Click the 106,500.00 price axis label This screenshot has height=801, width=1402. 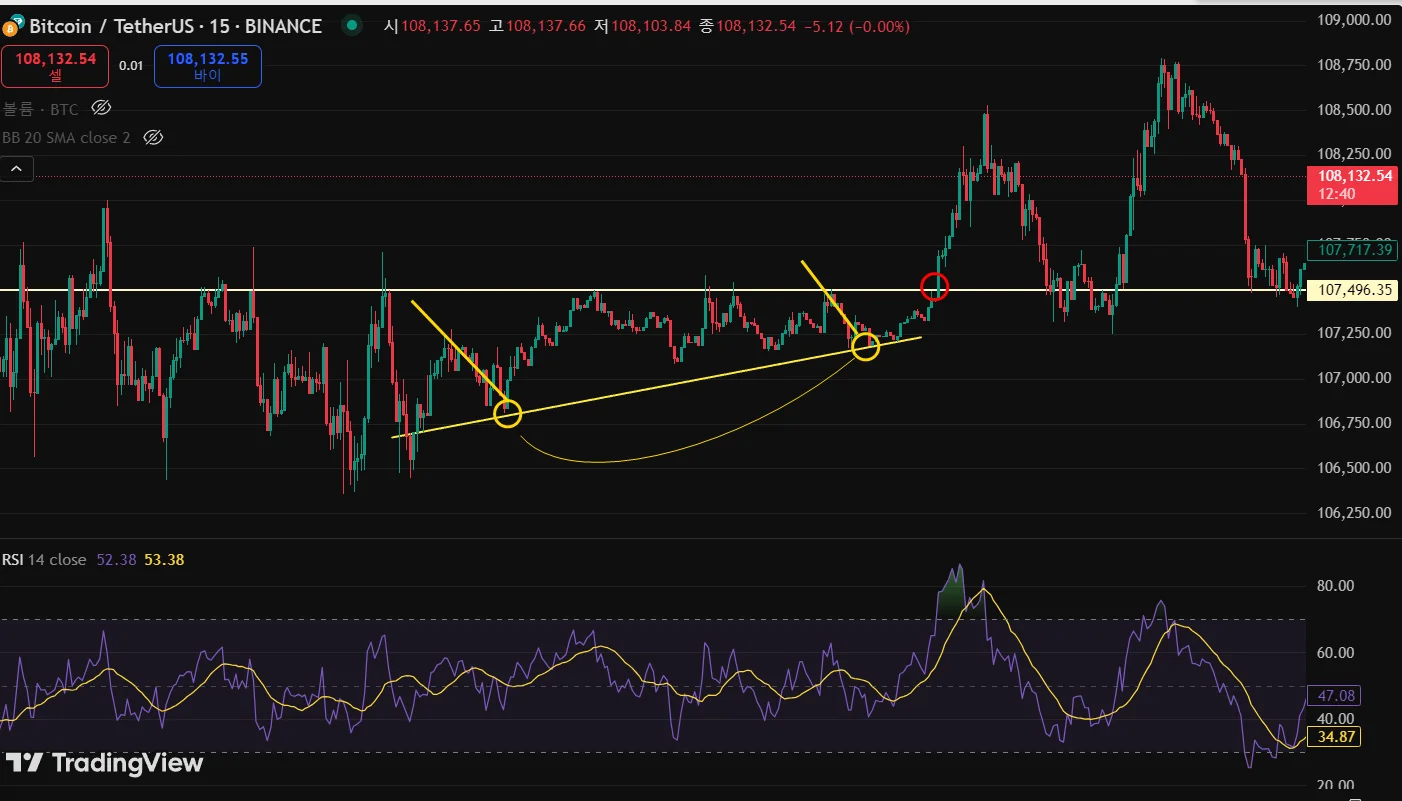click(1355, 467)
